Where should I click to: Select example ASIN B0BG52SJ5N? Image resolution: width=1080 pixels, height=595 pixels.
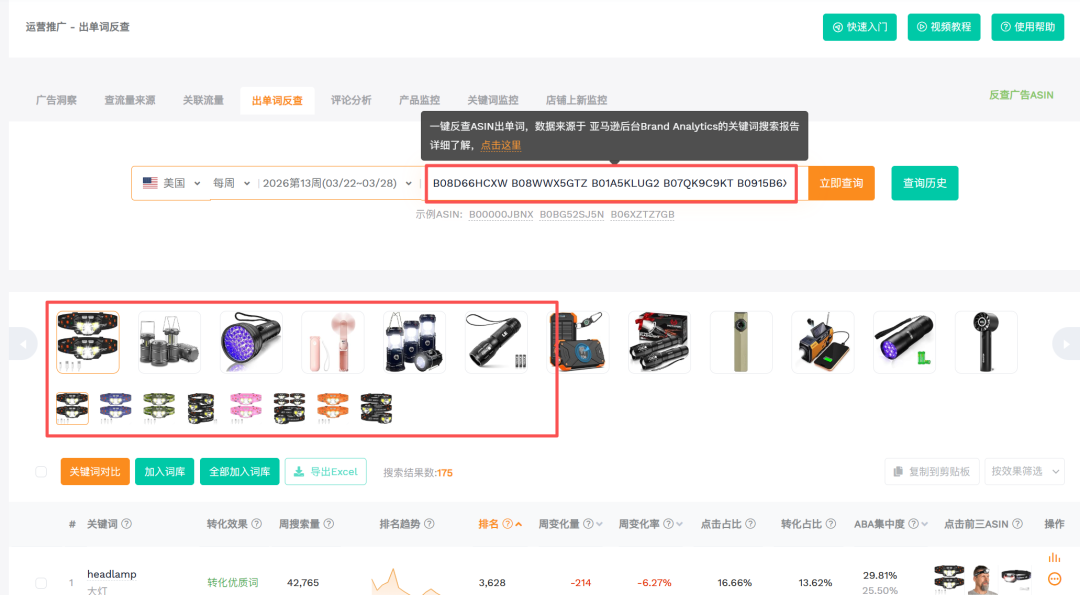point(572,214)
